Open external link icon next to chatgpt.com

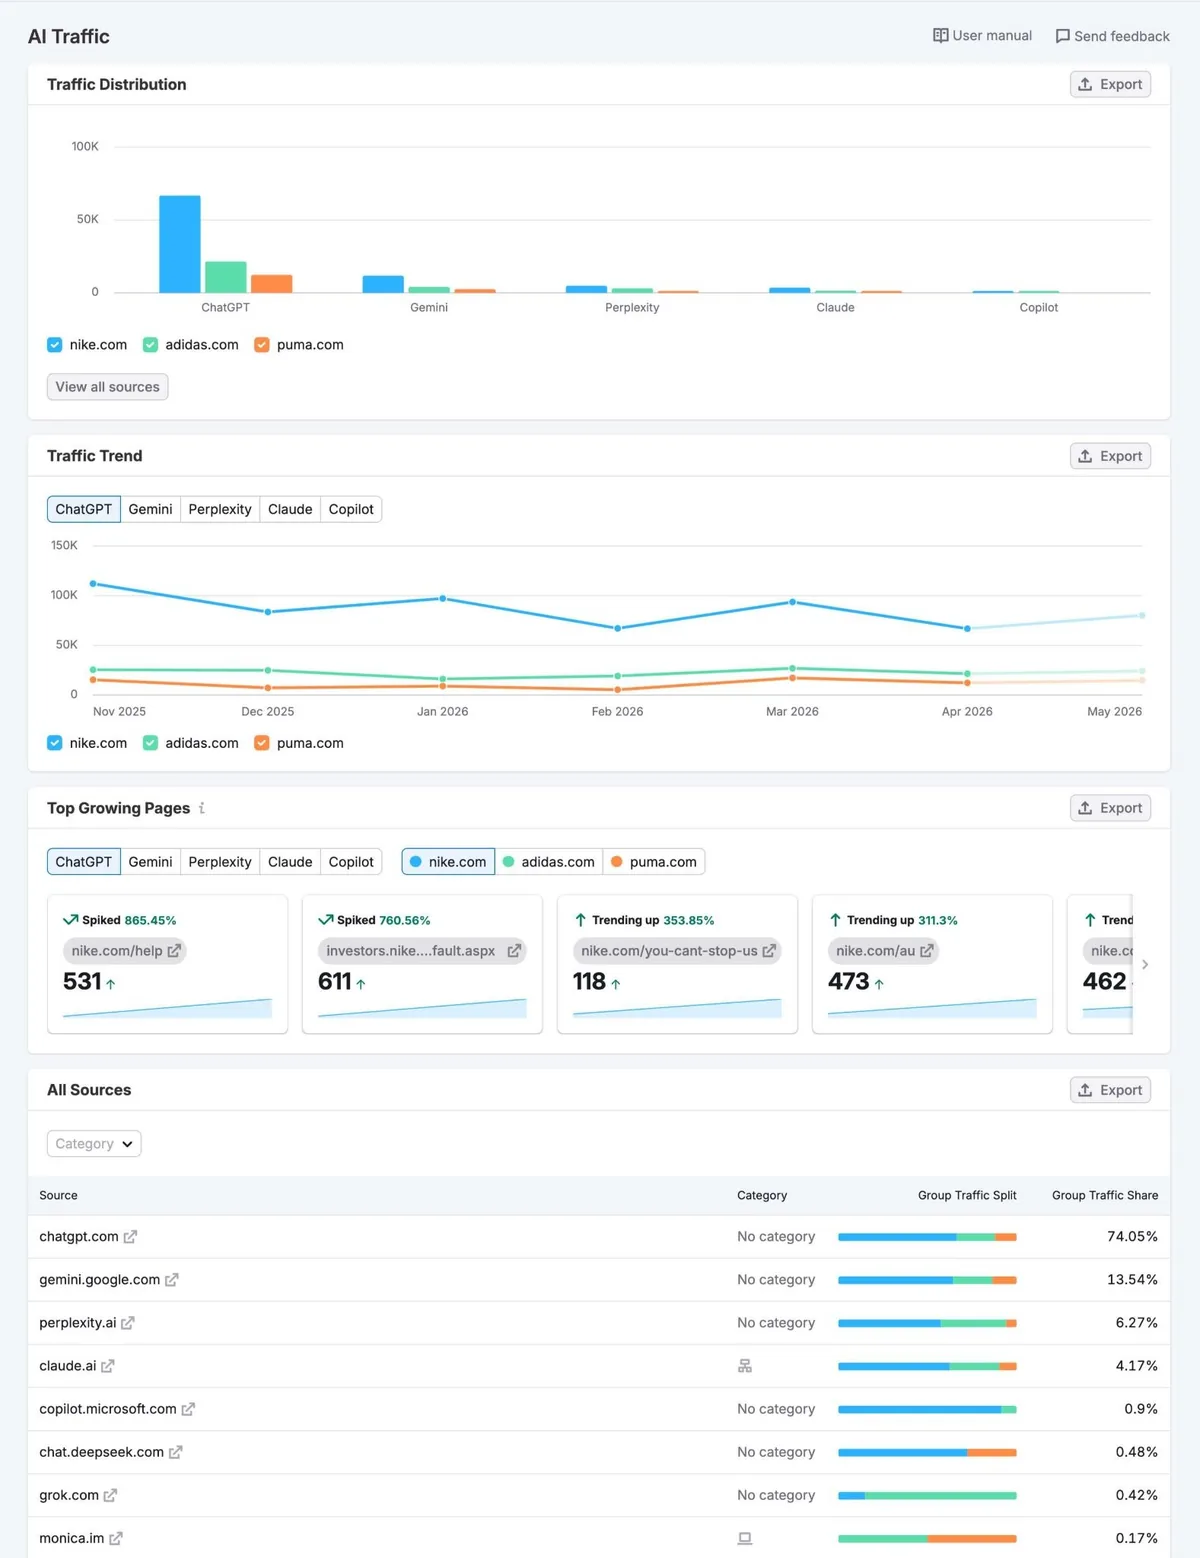130,1237
